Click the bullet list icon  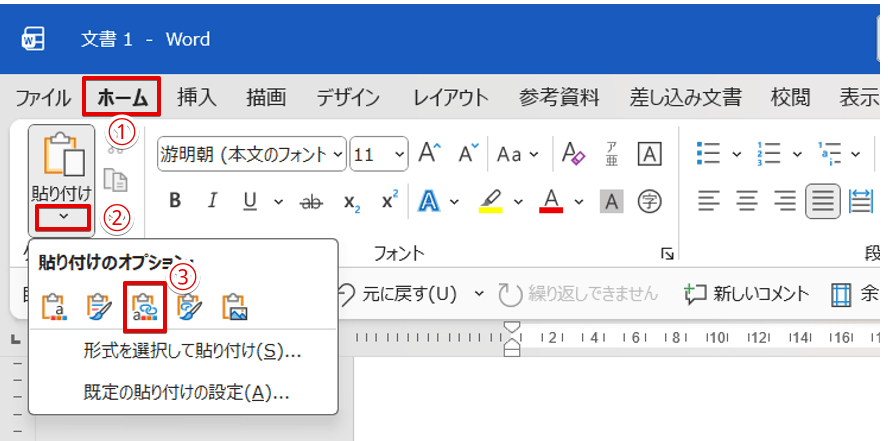click(x=708, y=153)
